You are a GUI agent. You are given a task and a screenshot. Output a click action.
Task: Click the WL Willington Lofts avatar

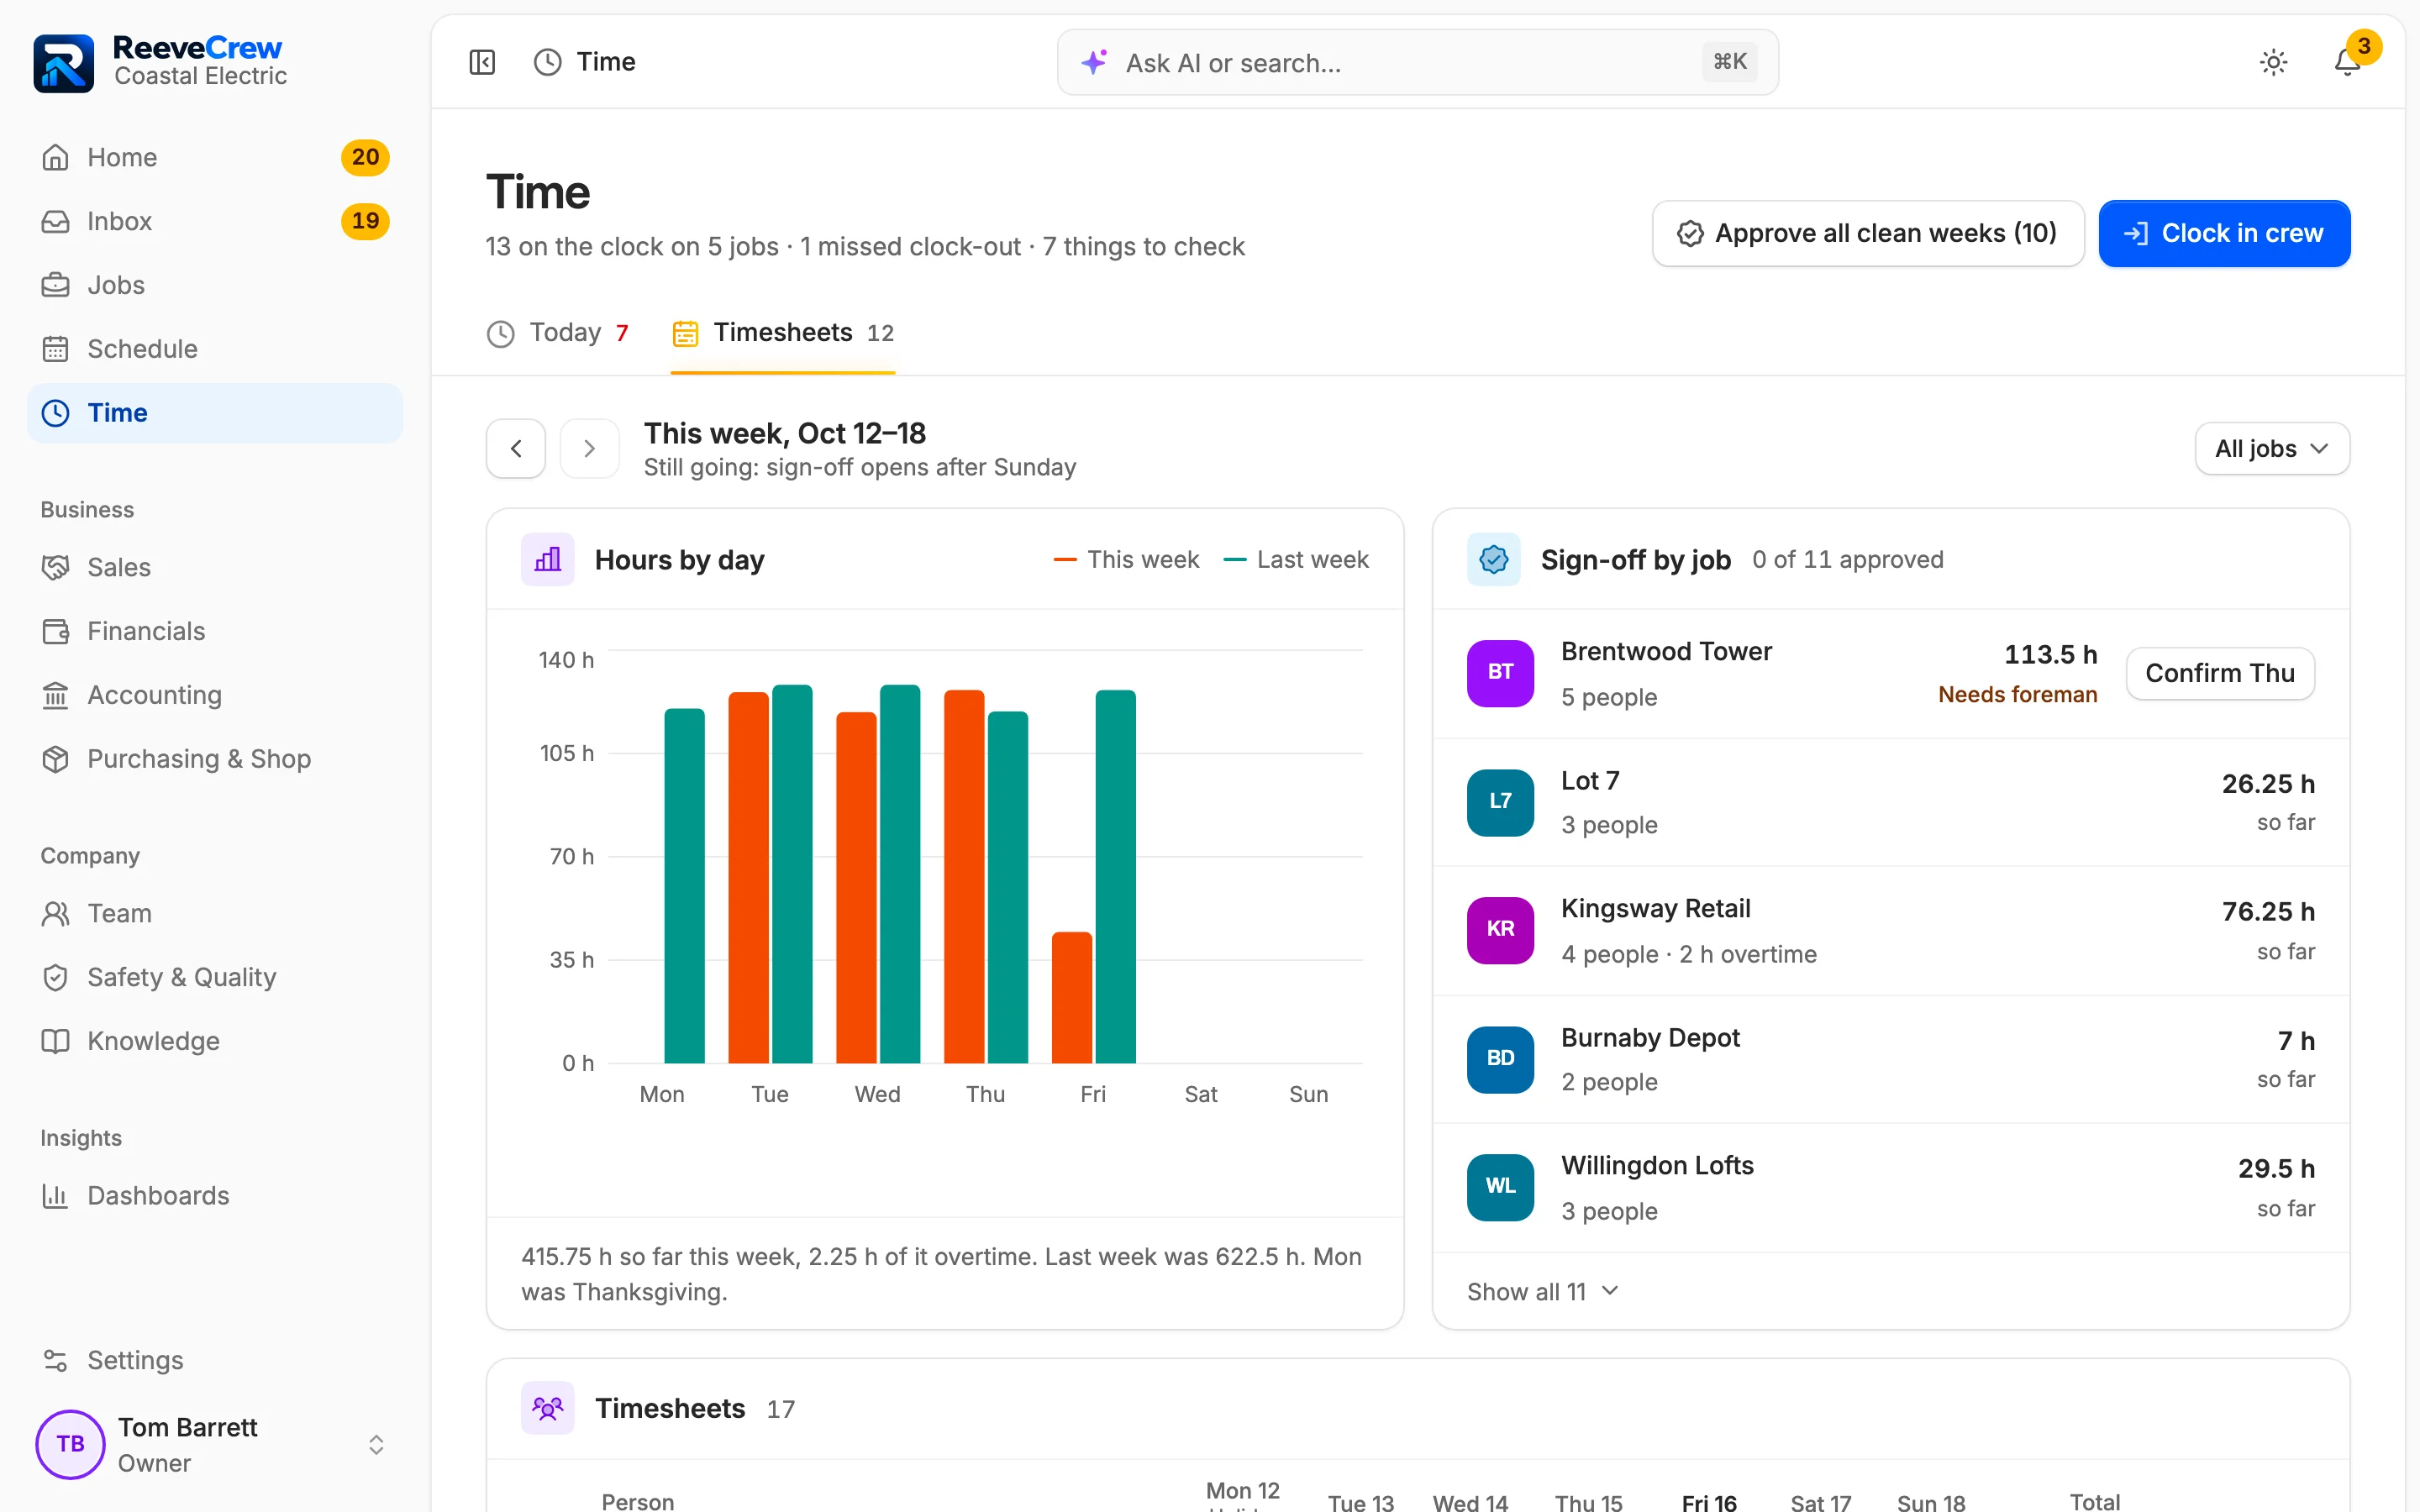[1500, 1186]
